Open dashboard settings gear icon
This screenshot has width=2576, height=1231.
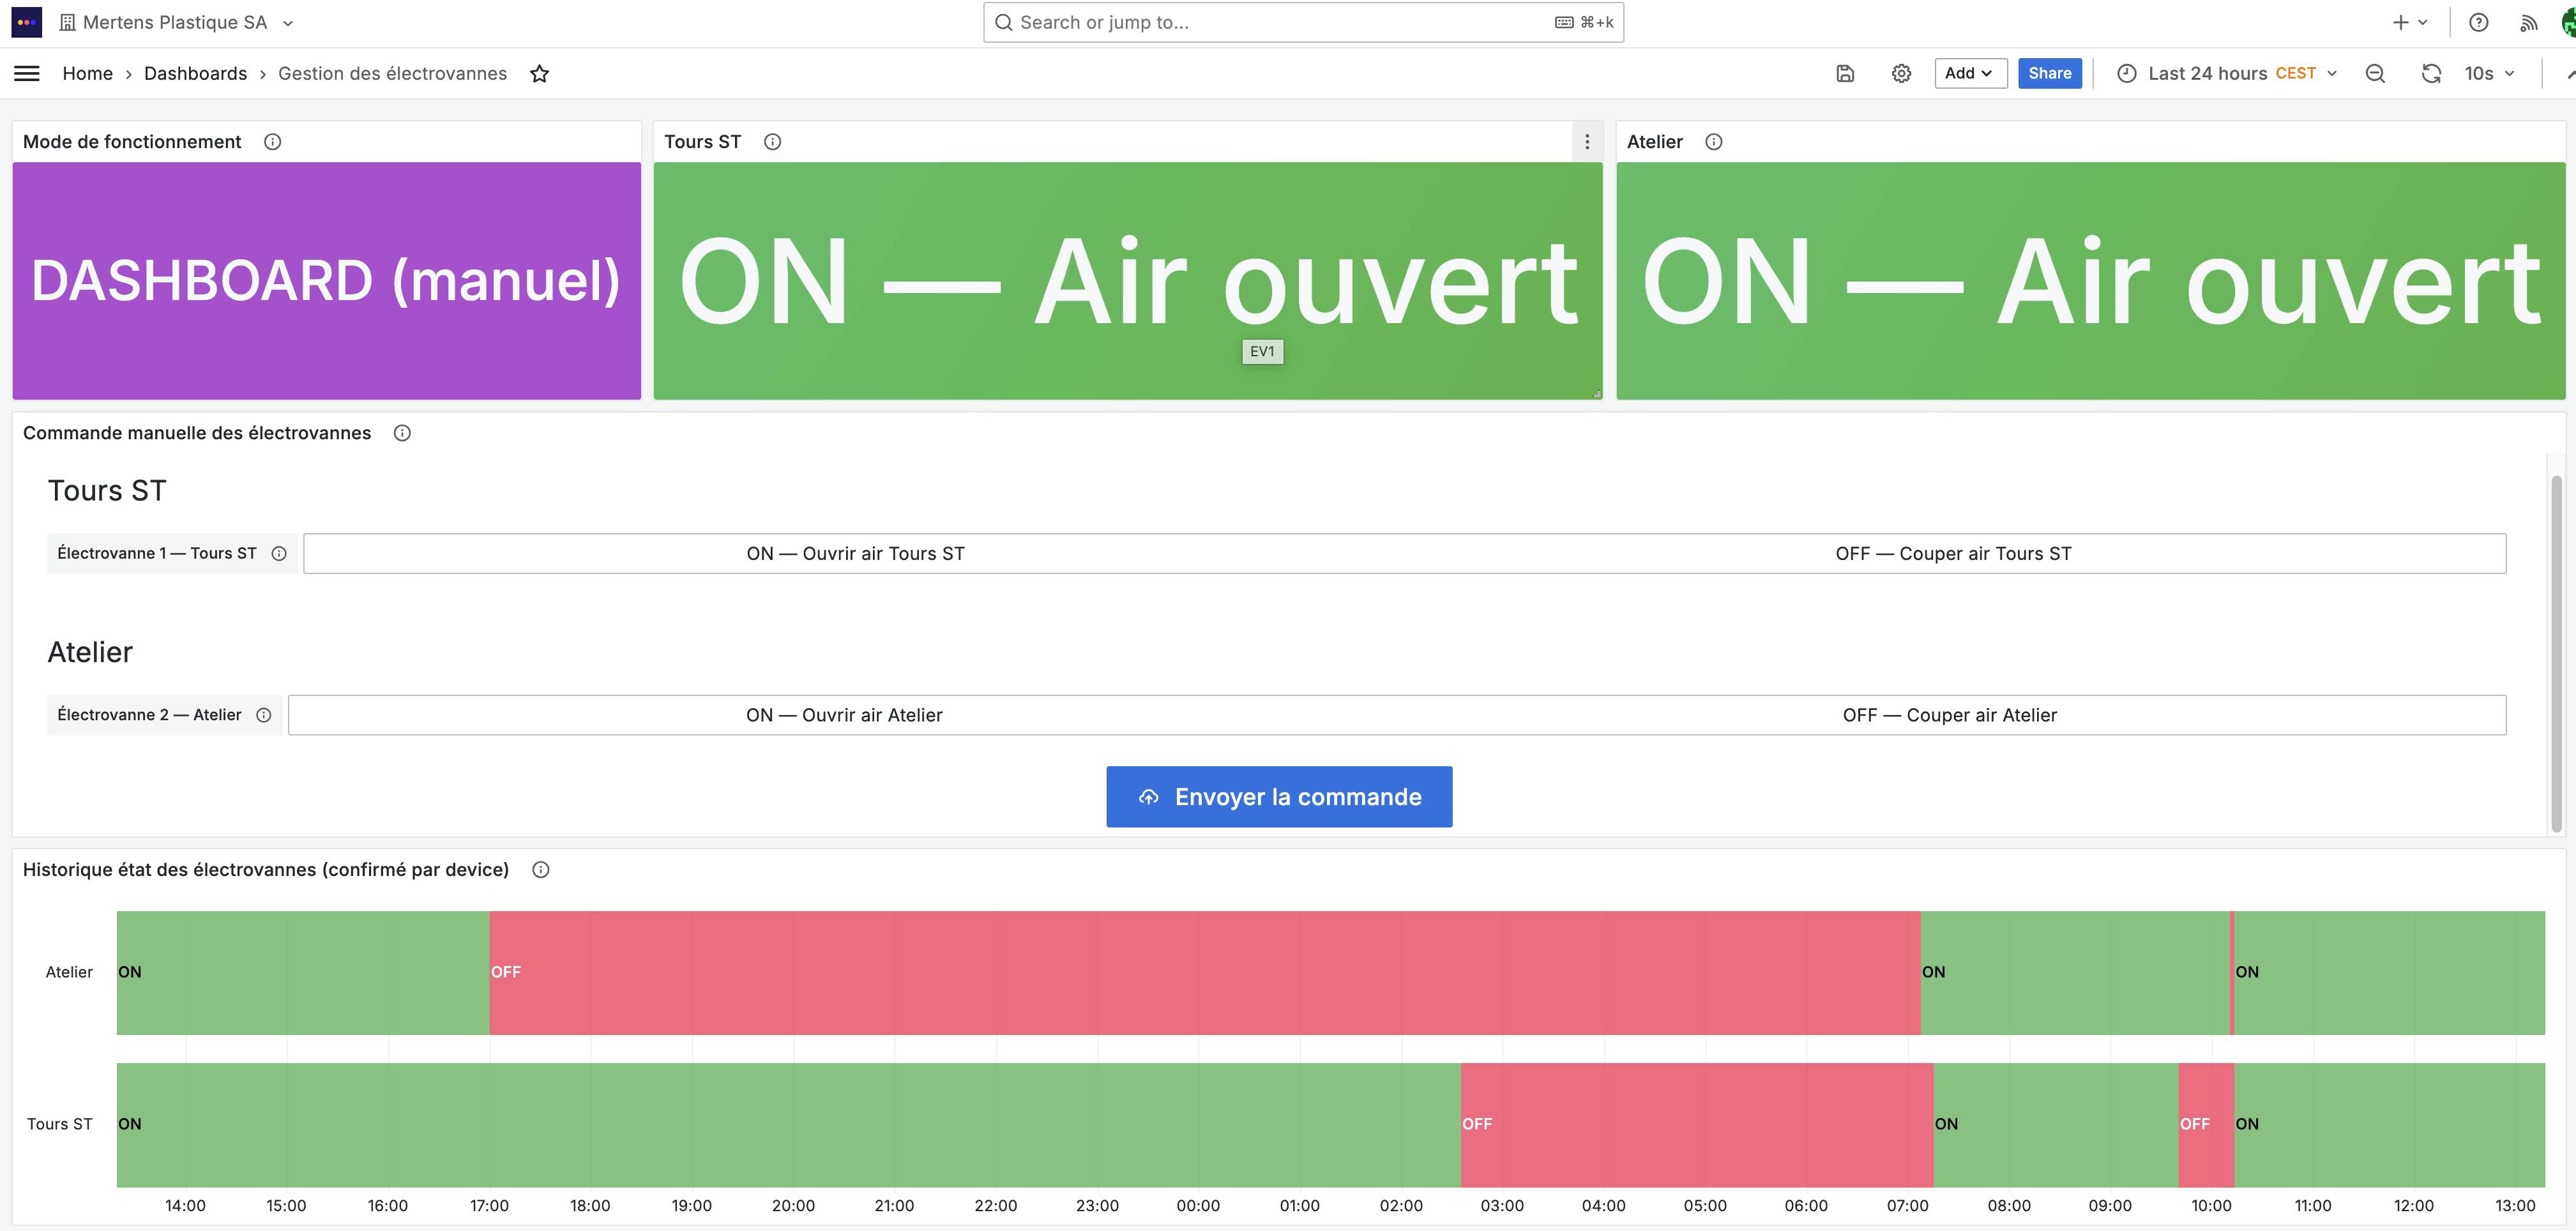click(1901, 73)
